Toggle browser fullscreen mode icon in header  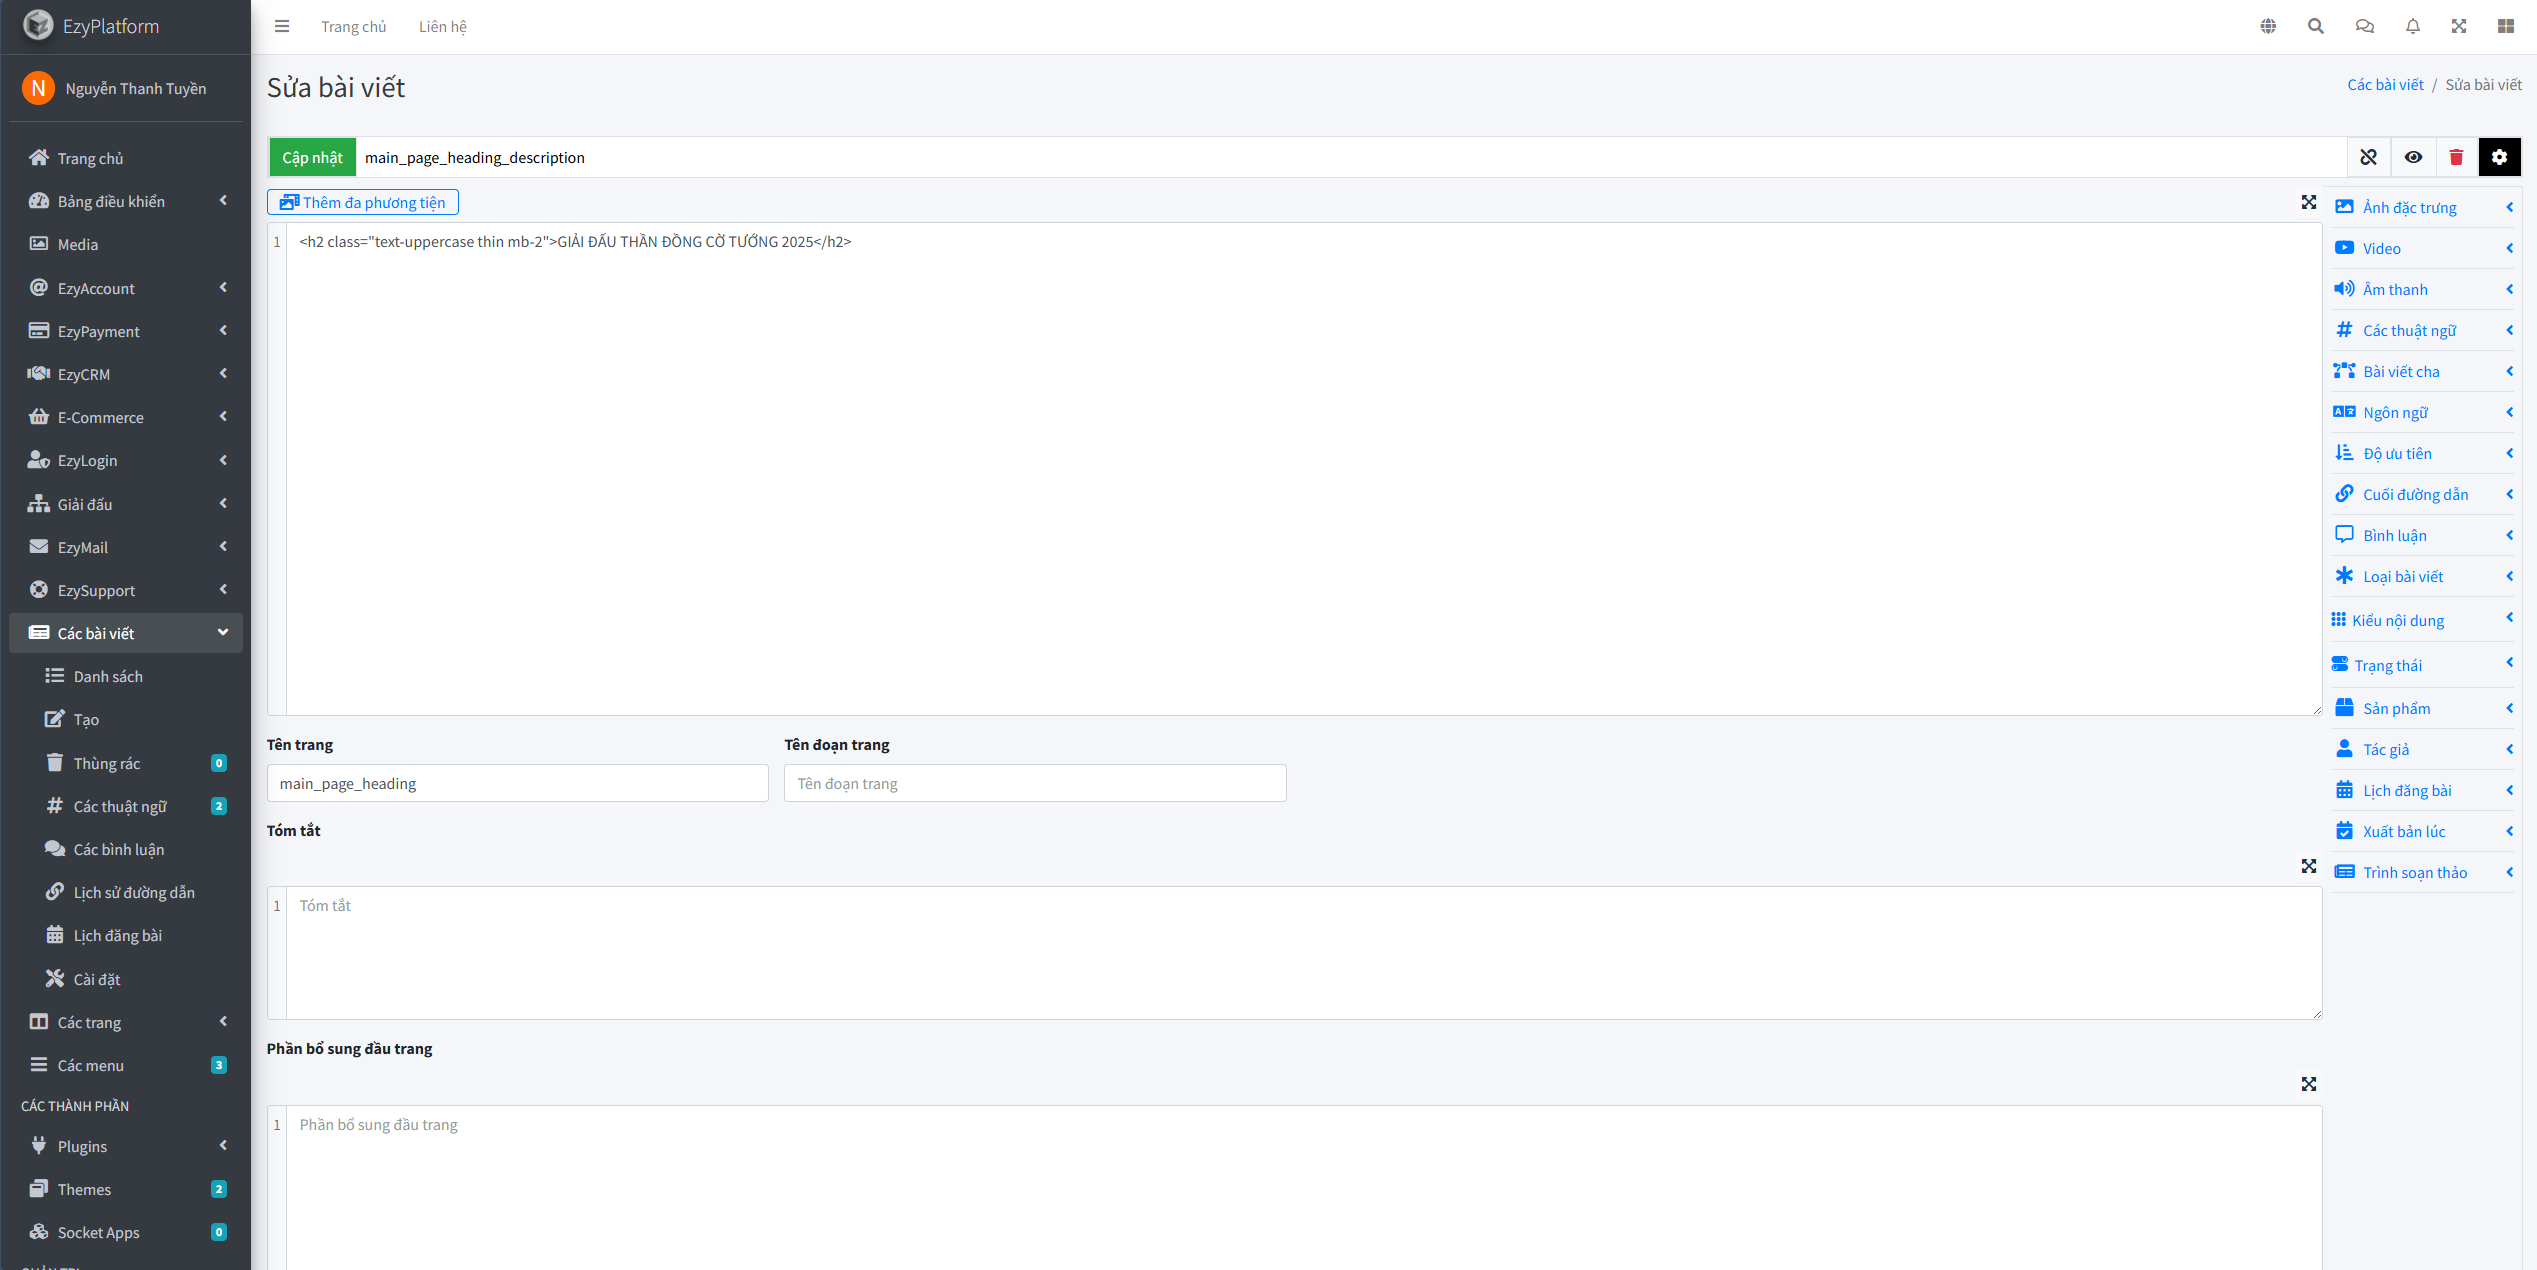point(2459,26)
